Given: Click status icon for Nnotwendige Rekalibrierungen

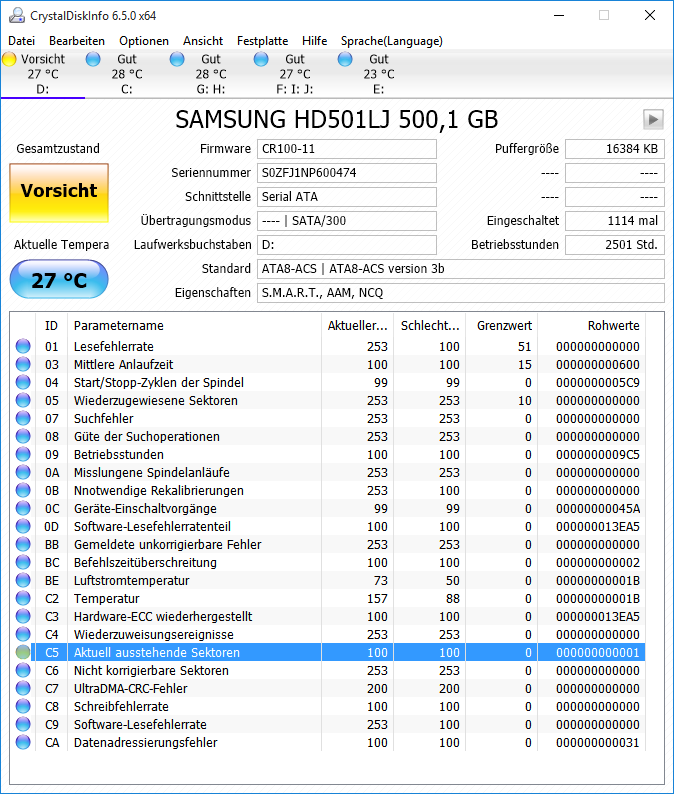Looking at the screenshot, I should (23, 490).
